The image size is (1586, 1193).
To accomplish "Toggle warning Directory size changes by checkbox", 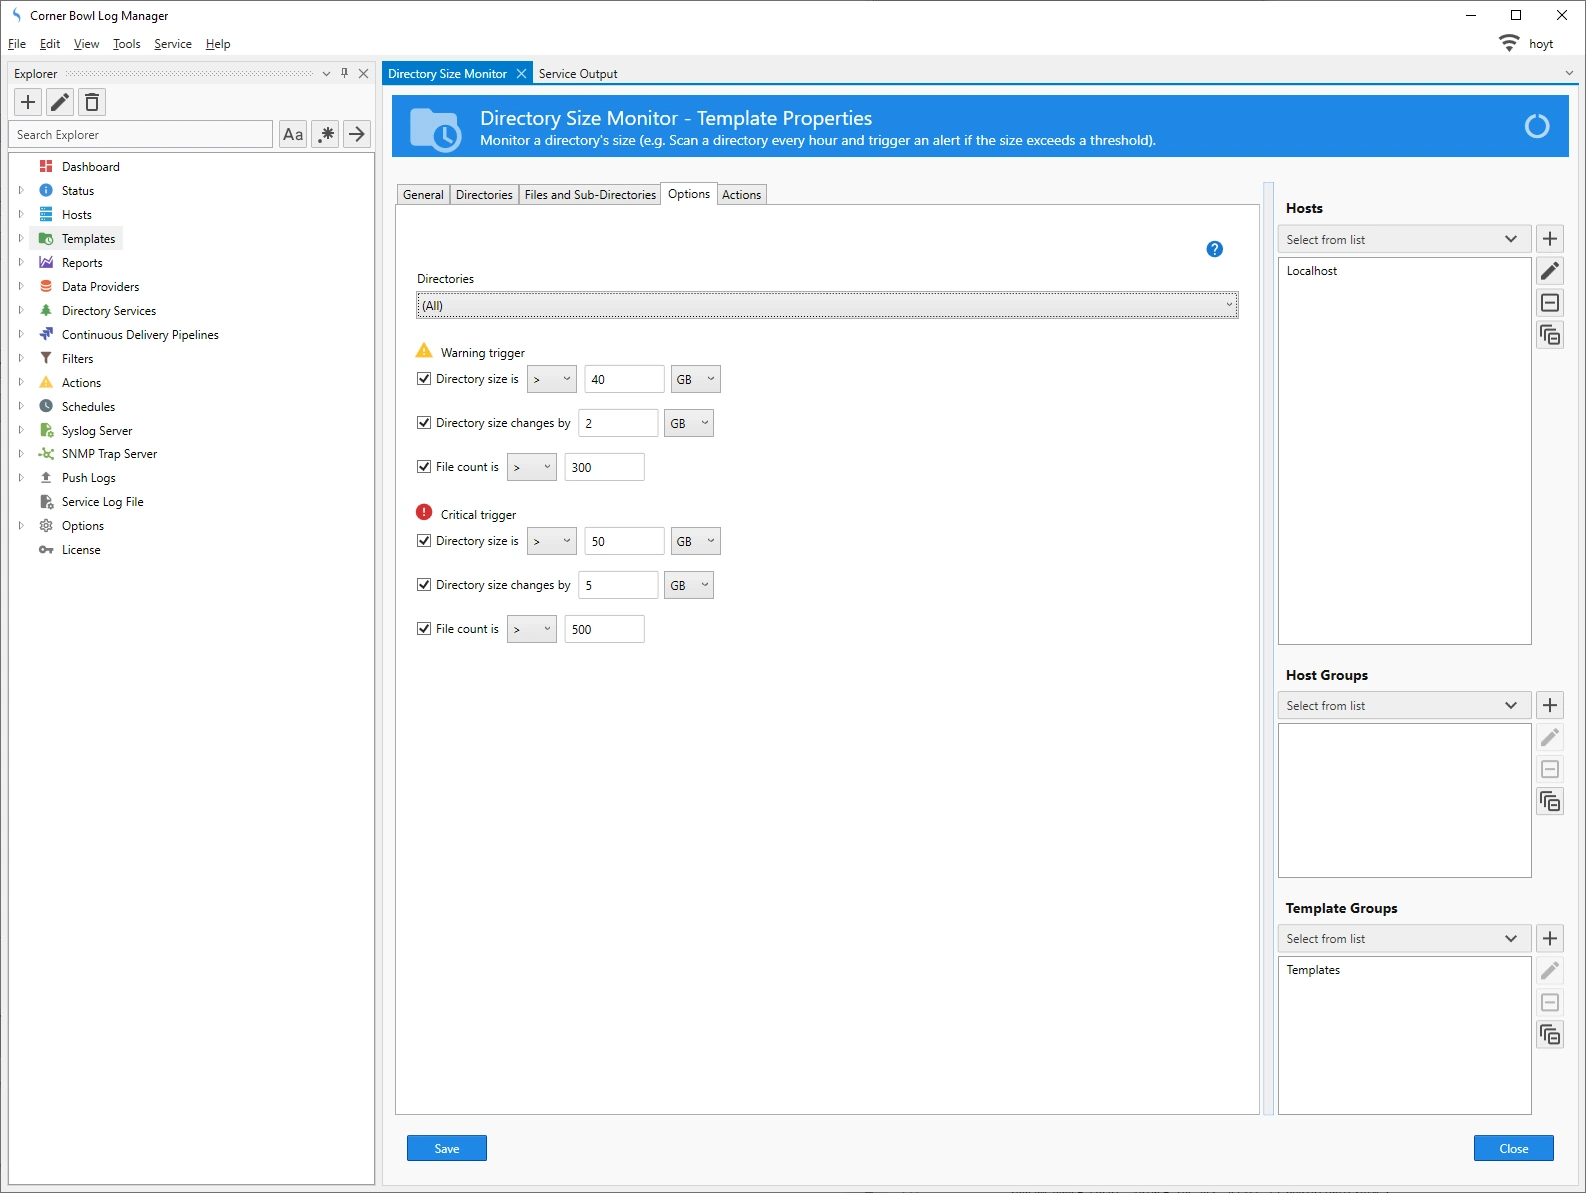I will (424, 423).
